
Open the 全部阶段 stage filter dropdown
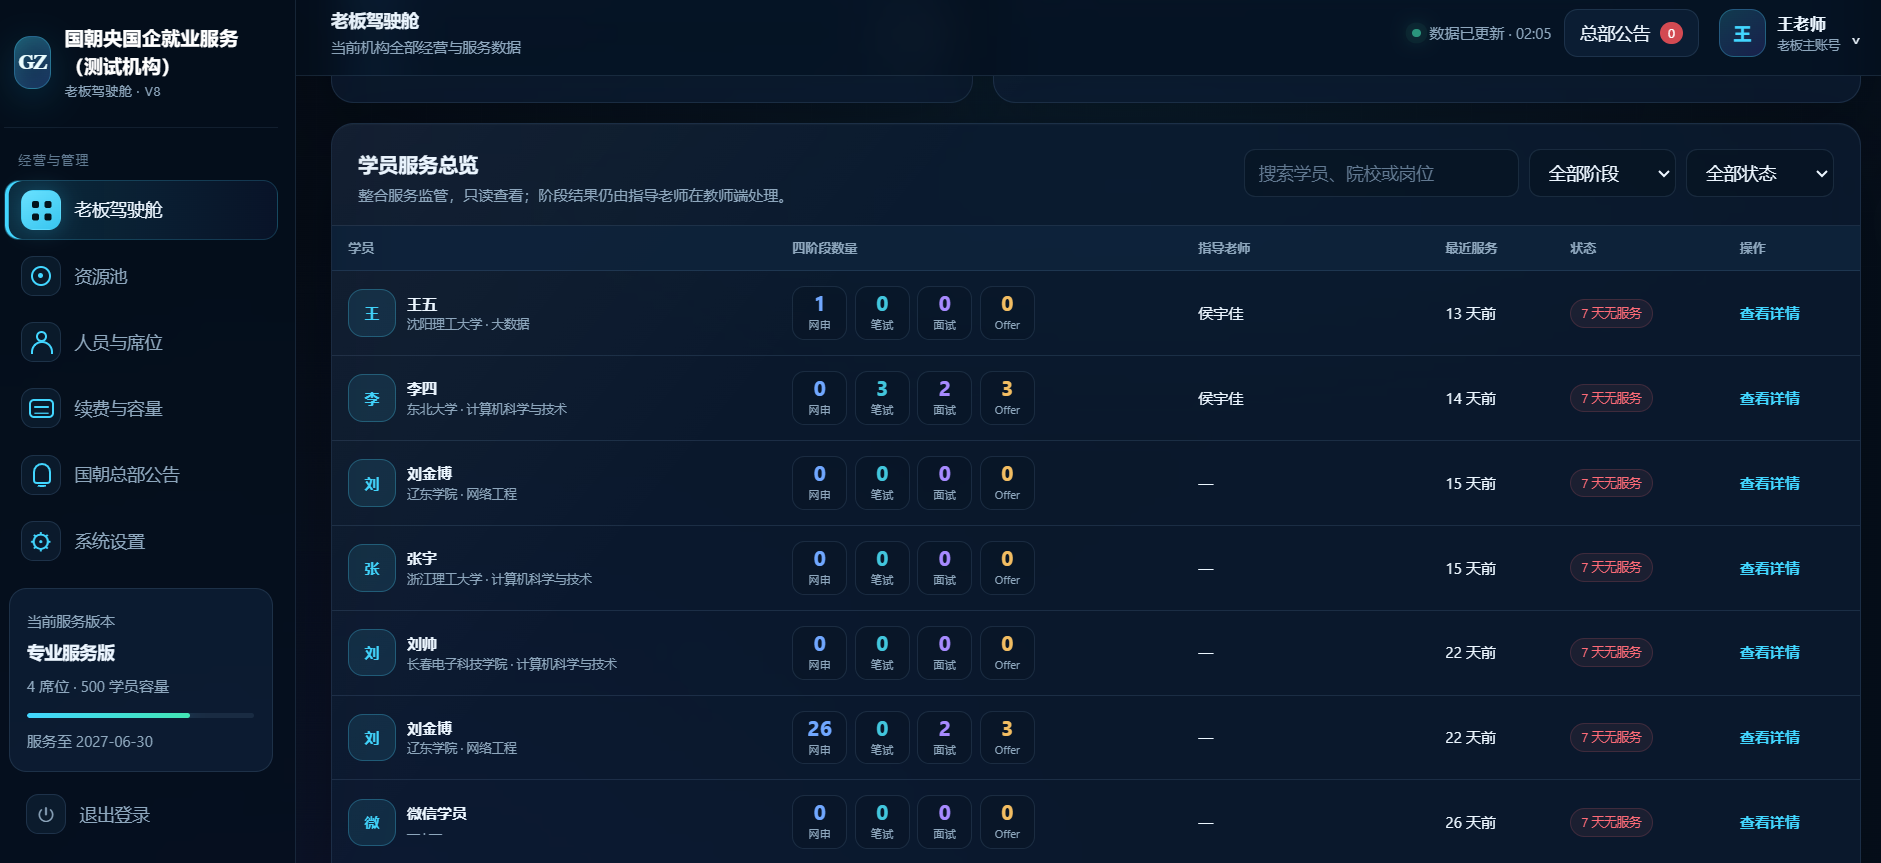click(x=1602, y=173)
